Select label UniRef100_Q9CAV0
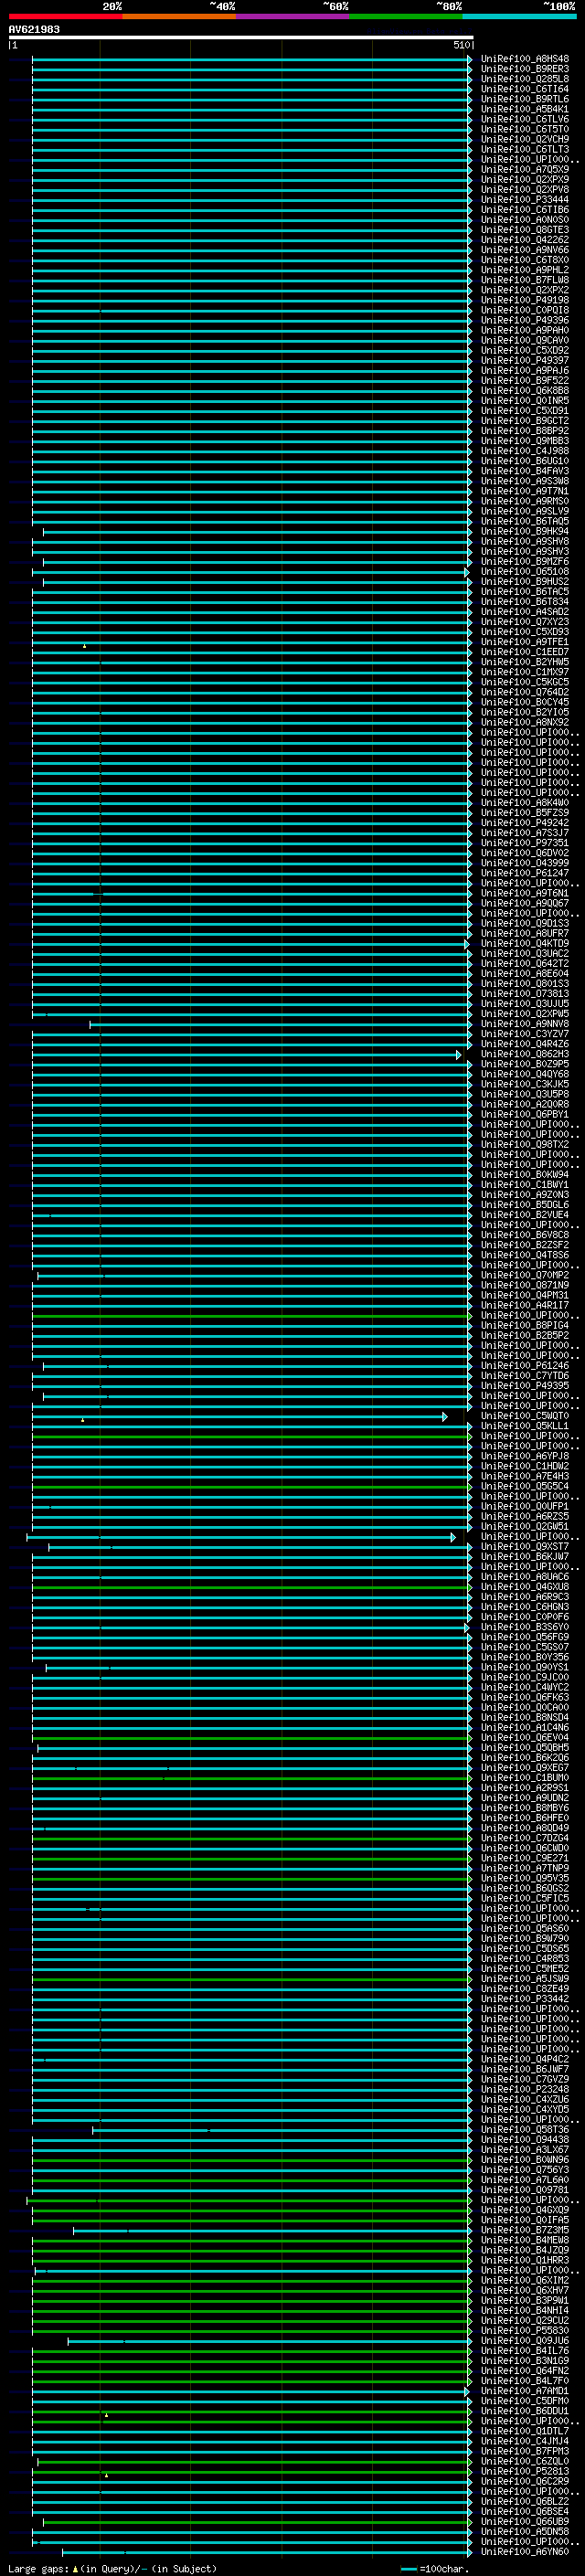Image resolution: width=585 pixels, height=2576 pixels. coord(525,340)
